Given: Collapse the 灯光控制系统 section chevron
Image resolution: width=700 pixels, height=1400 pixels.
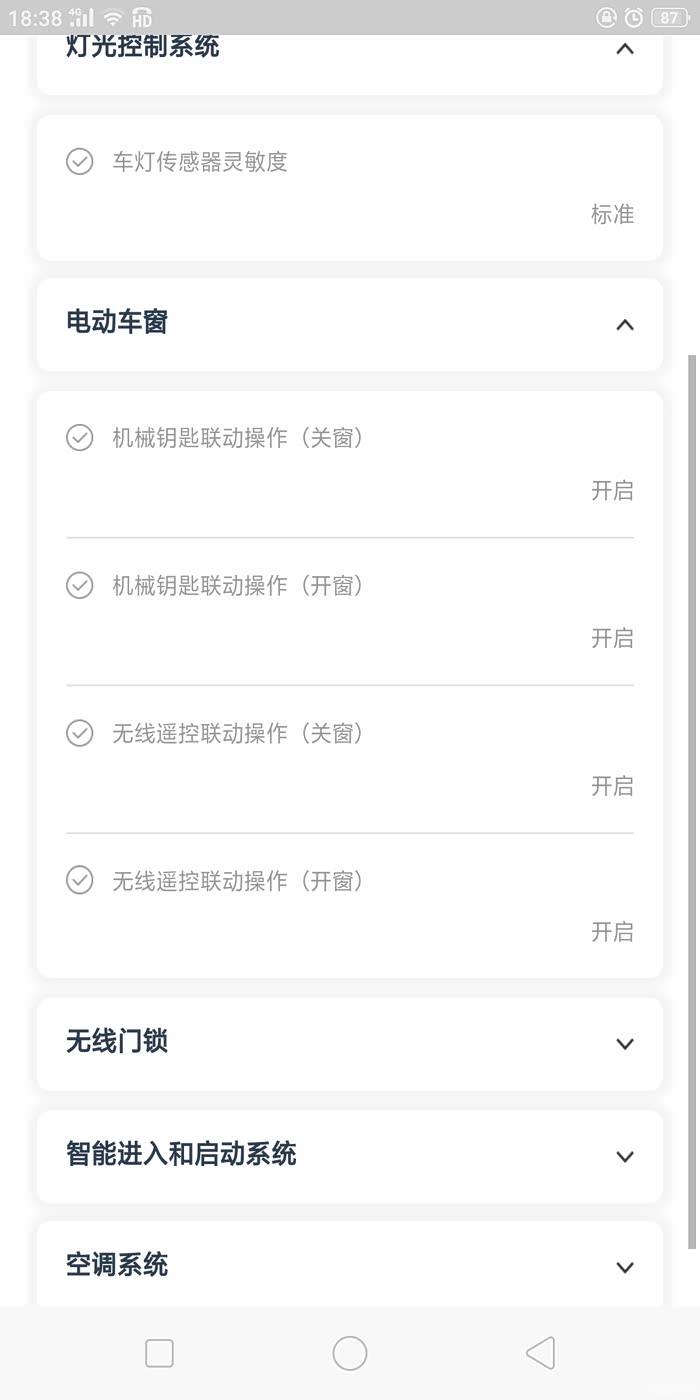Looking at the screenshot, I should 625,48.
